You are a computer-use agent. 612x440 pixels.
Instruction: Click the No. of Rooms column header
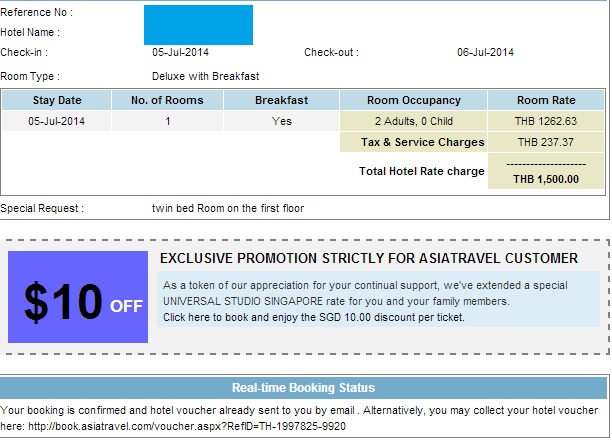(167, 100)
